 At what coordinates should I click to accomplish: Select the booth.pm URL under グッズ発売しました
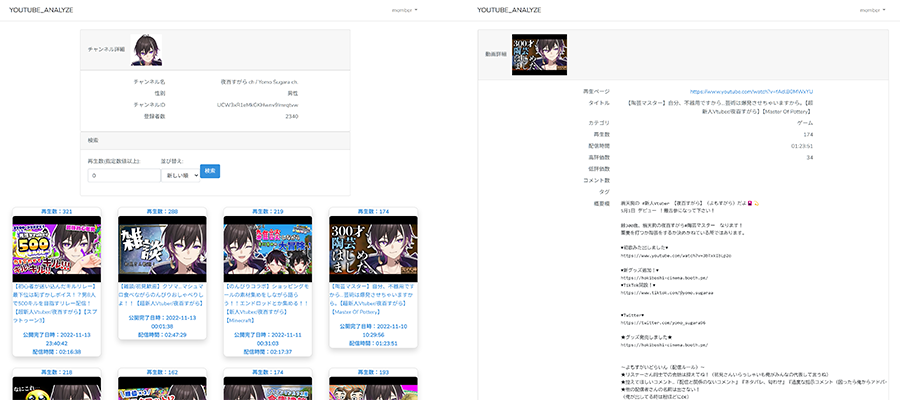pos(664,345)
